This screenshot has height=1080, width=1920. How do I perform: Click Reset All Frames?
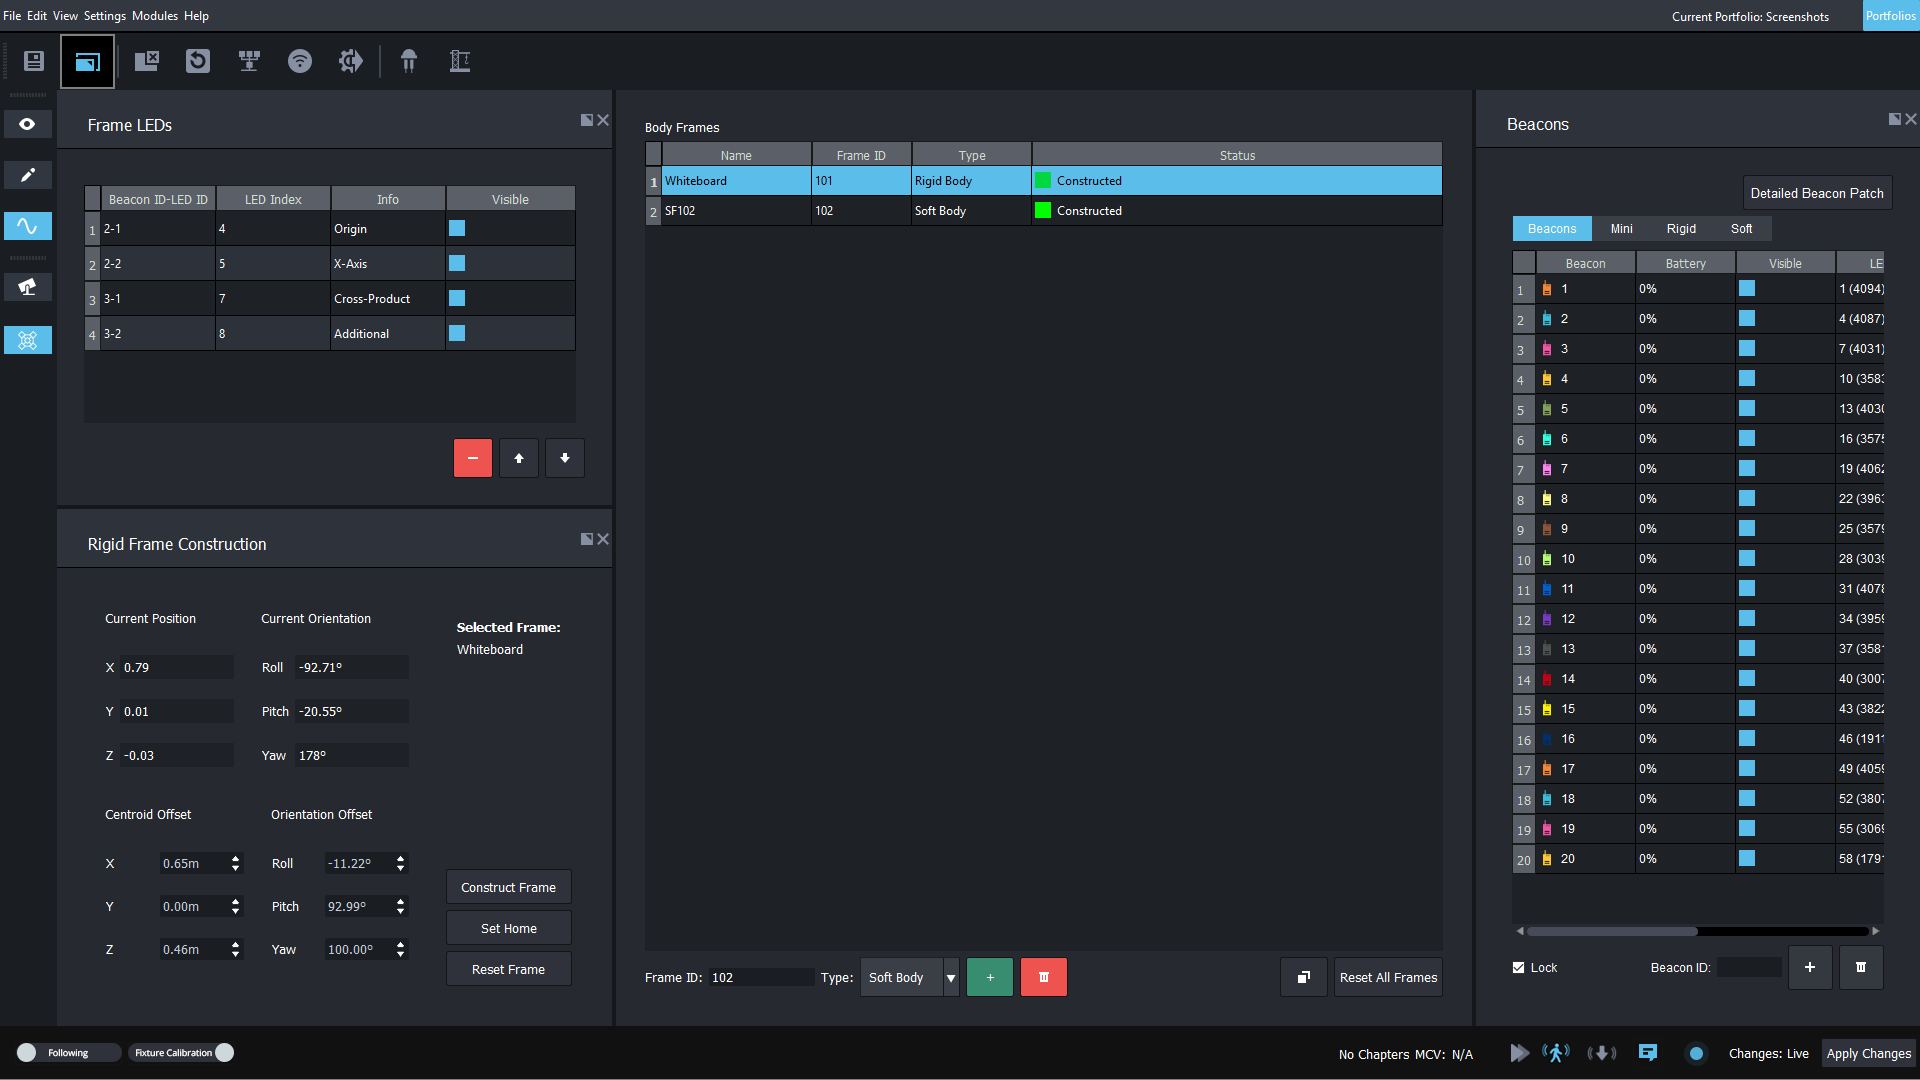coord(1388,977)
